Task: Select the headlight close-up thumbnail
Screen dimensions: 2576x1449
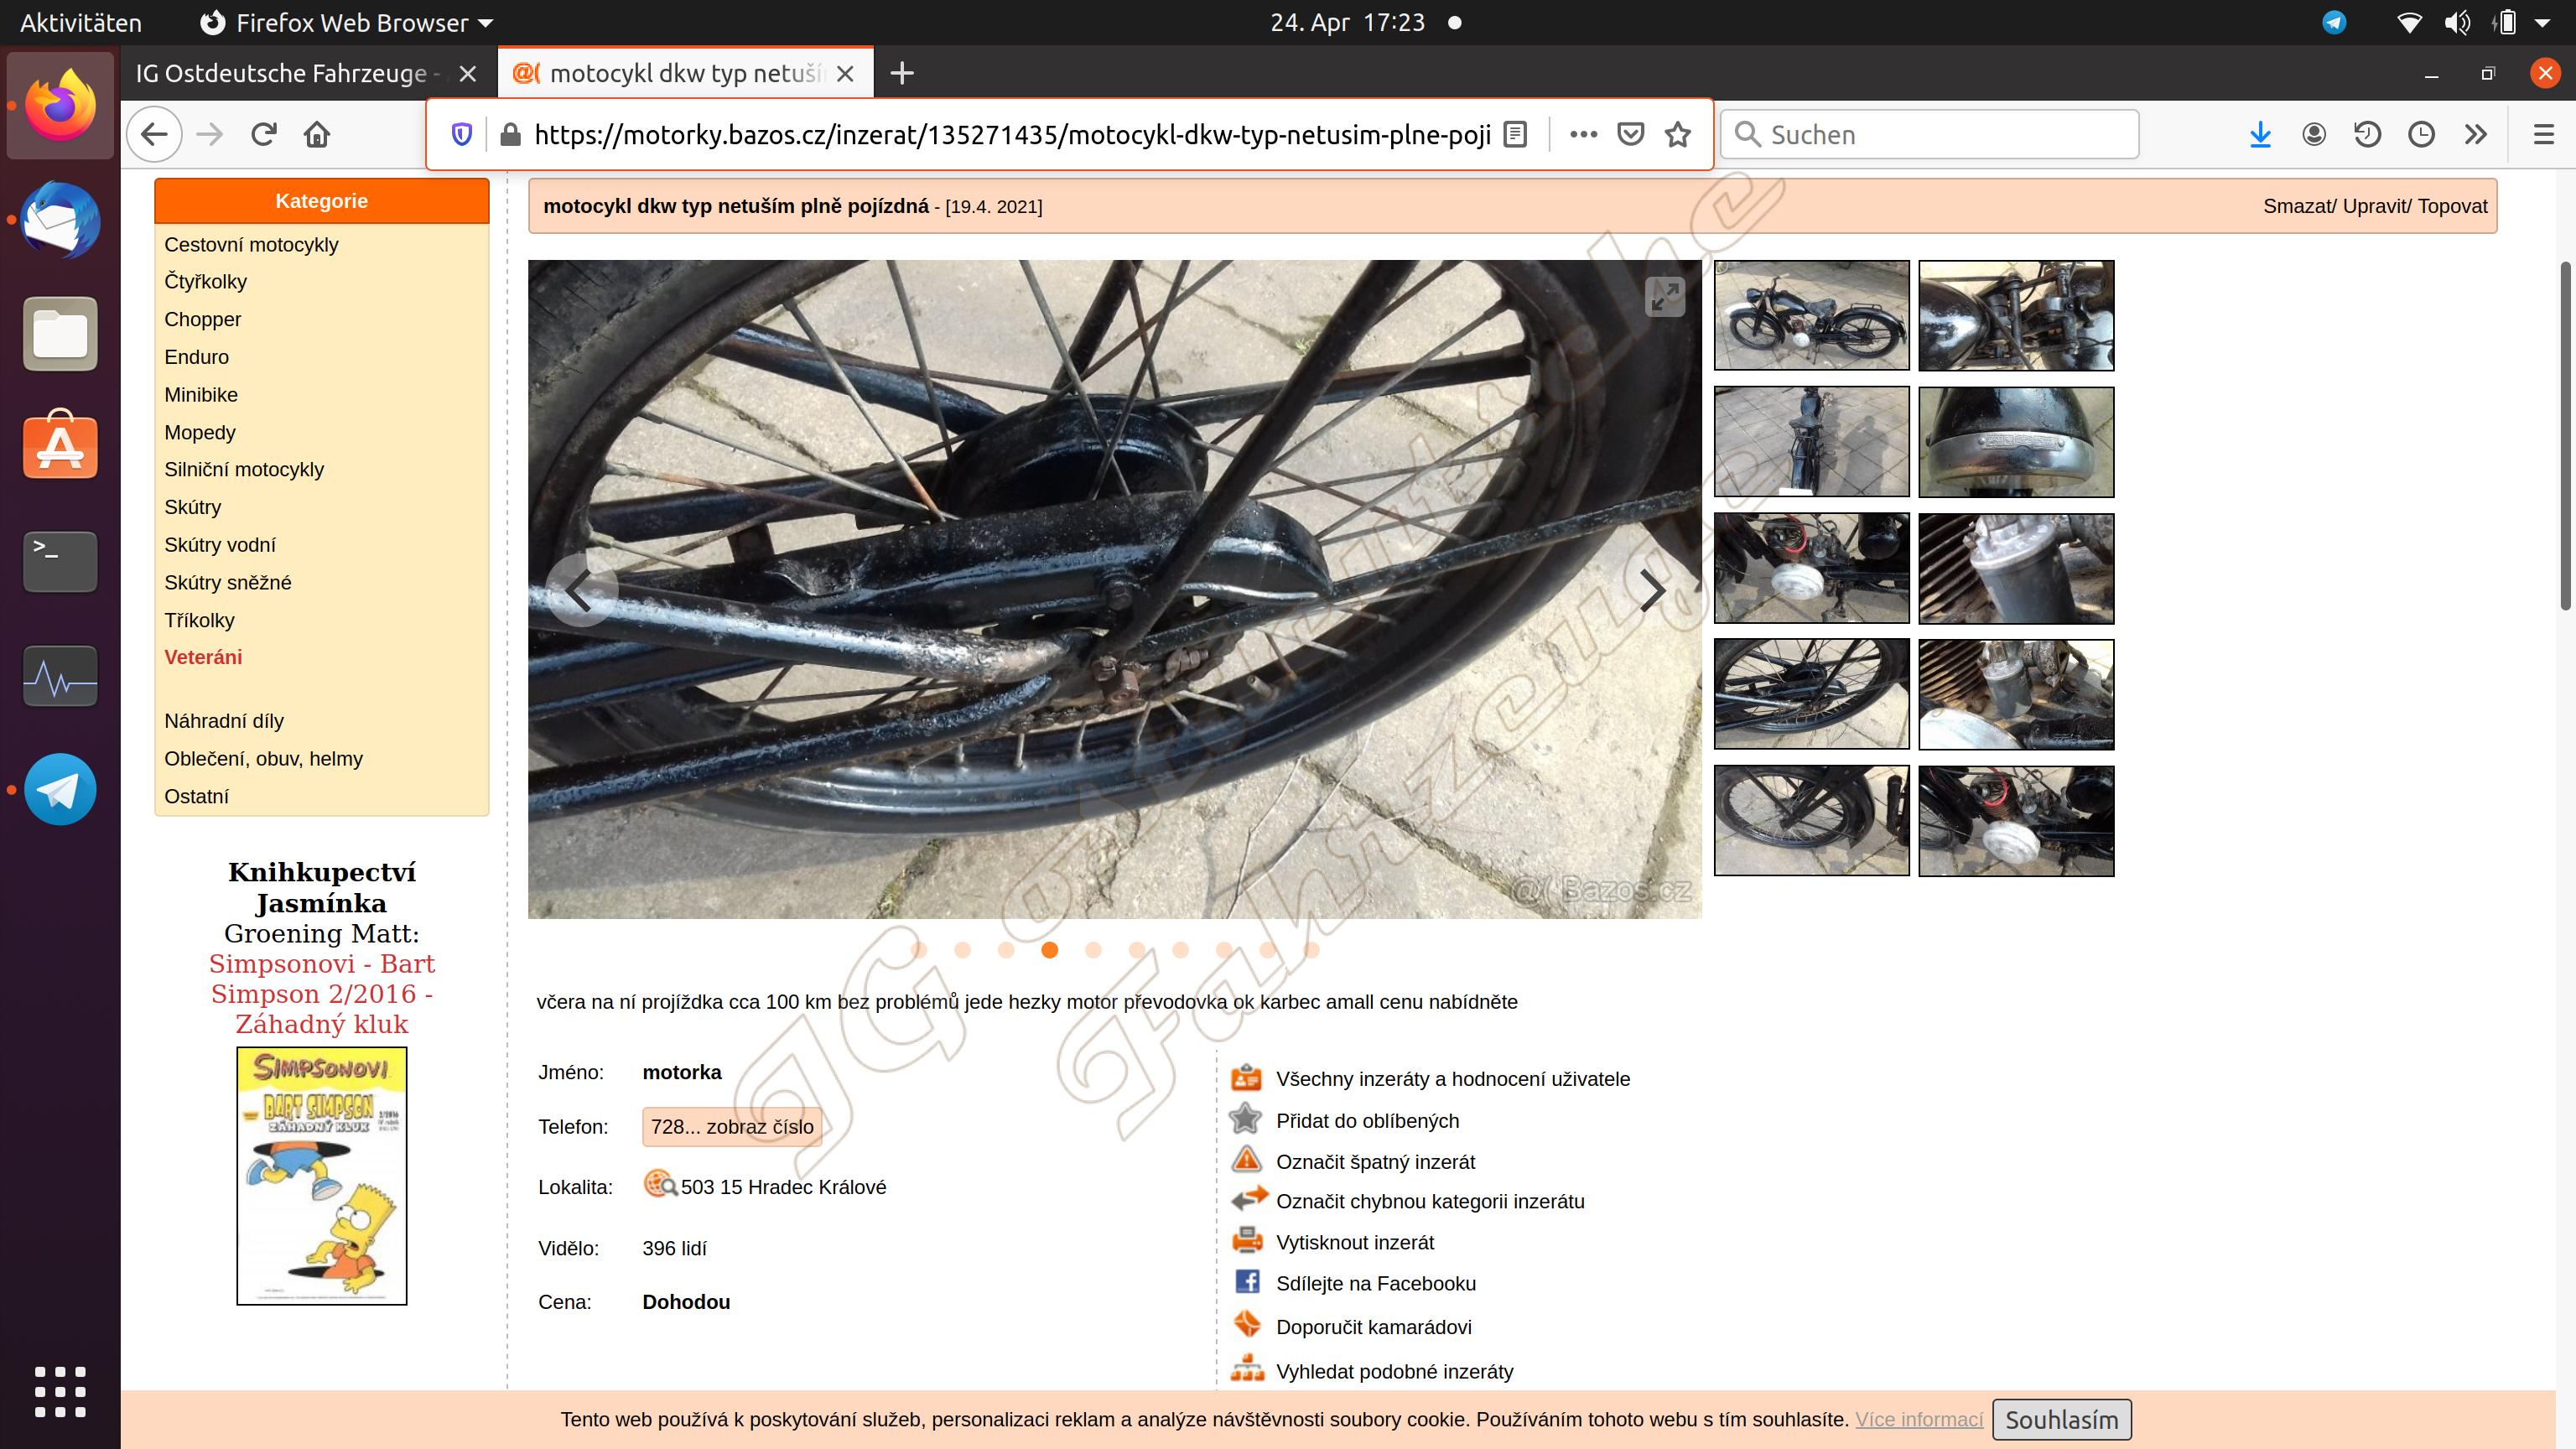Action: 2016,441
